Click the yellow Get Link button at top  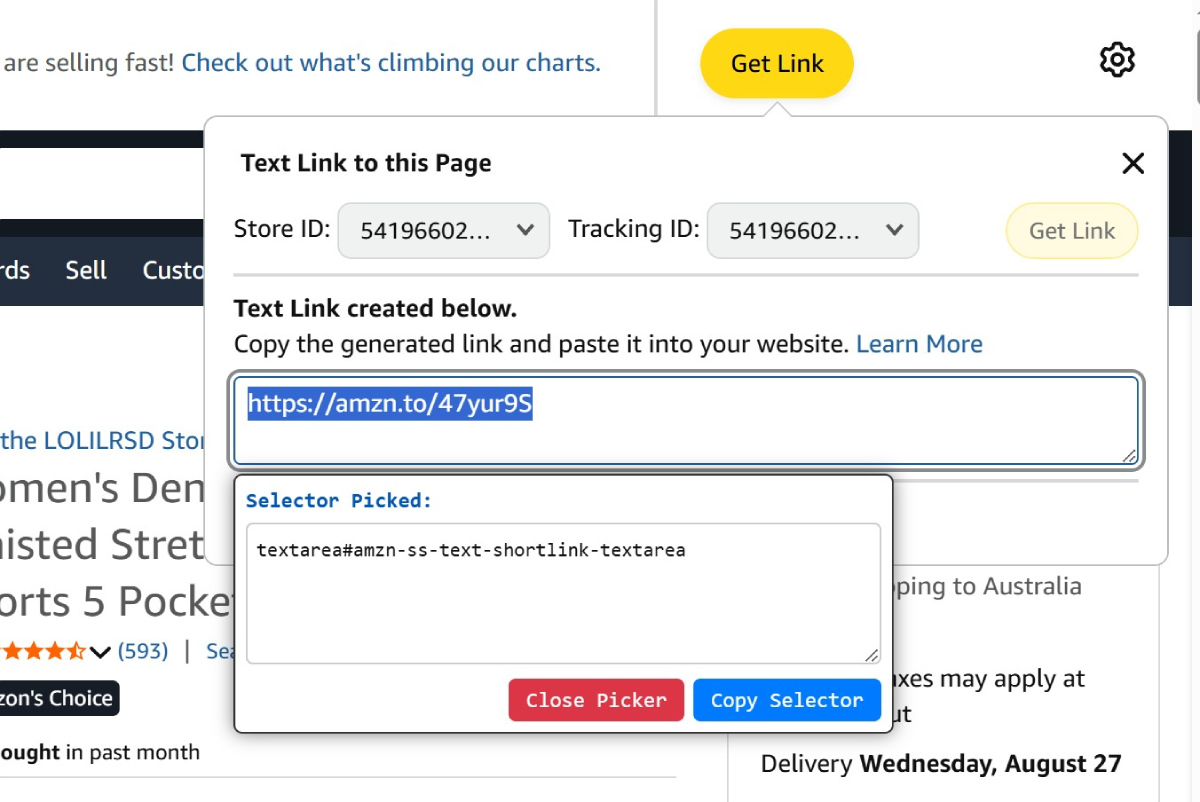(x=777, y=63)
